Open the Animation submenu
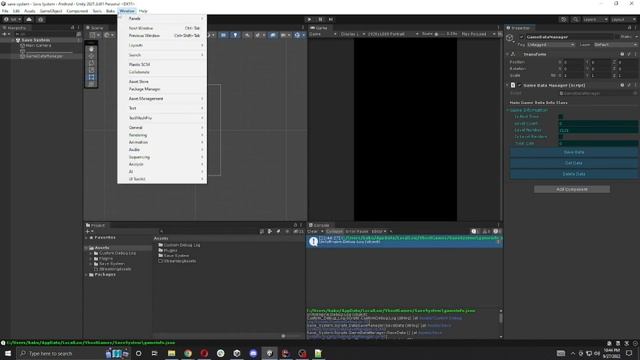640x360 pixels. 162,142
